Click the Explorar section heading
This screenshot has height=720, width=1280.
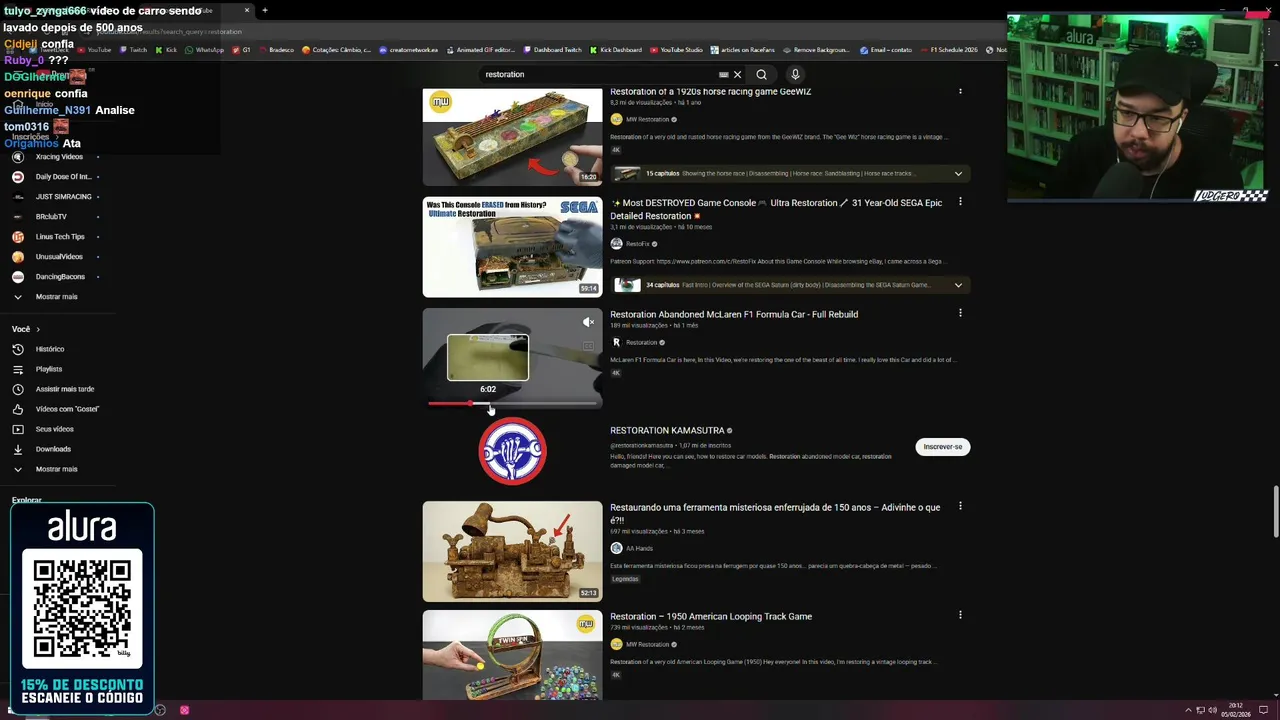coord(27,500)
